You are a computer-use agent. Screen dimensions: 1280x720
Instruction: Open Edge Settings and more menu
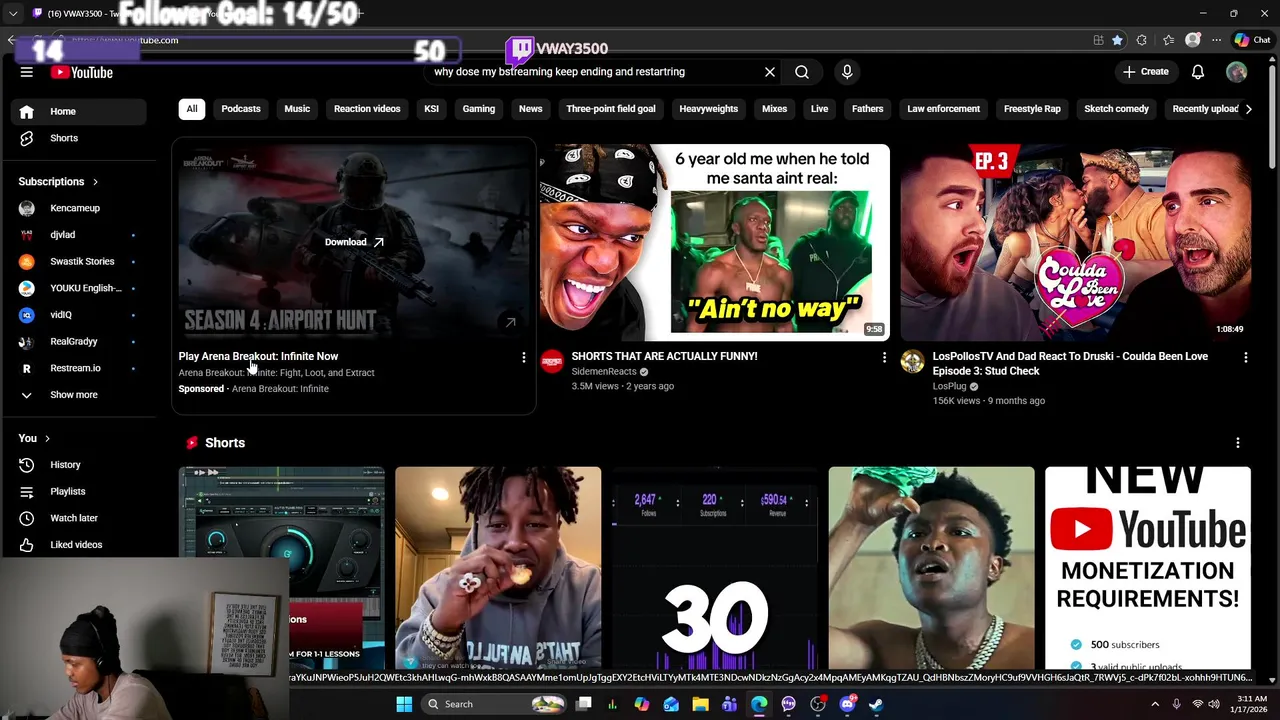pyautogui.click(x=1216, y=40)
